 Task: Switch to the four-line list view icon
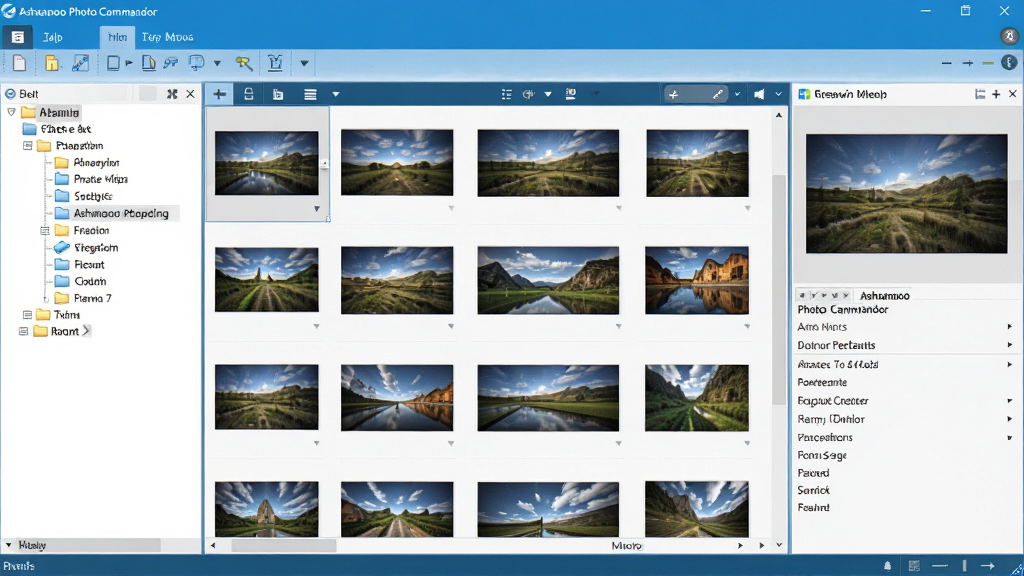pyautogui.click(x=310, y=94)
